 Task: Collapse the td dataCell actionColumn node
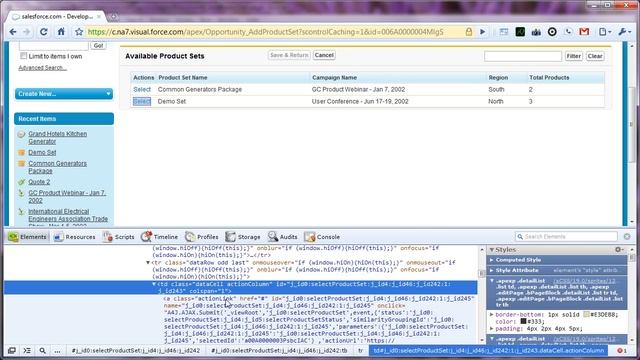coord(154,284)
